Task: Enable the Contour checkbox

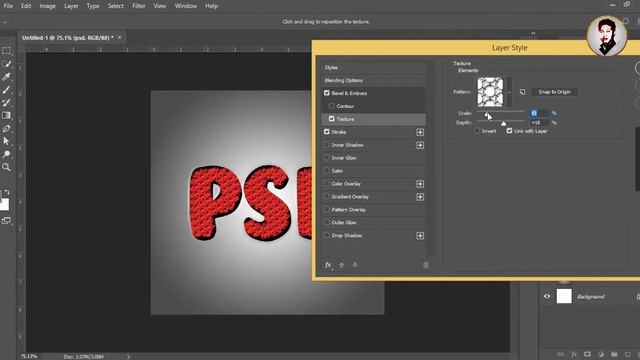Action: click(332, 106)
